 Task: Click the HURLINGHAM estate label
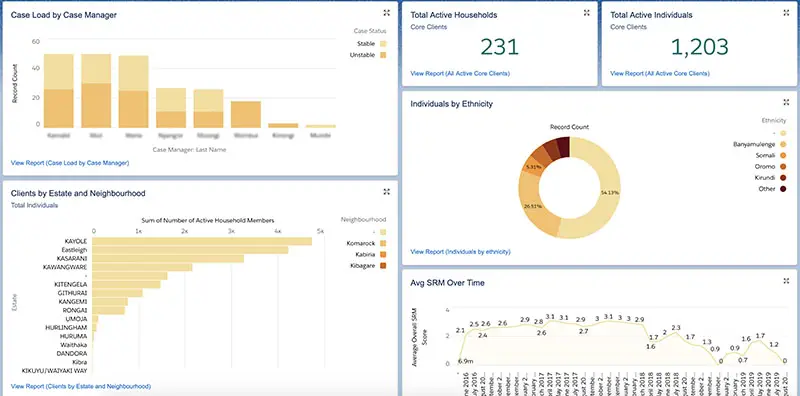coord(66,328)
